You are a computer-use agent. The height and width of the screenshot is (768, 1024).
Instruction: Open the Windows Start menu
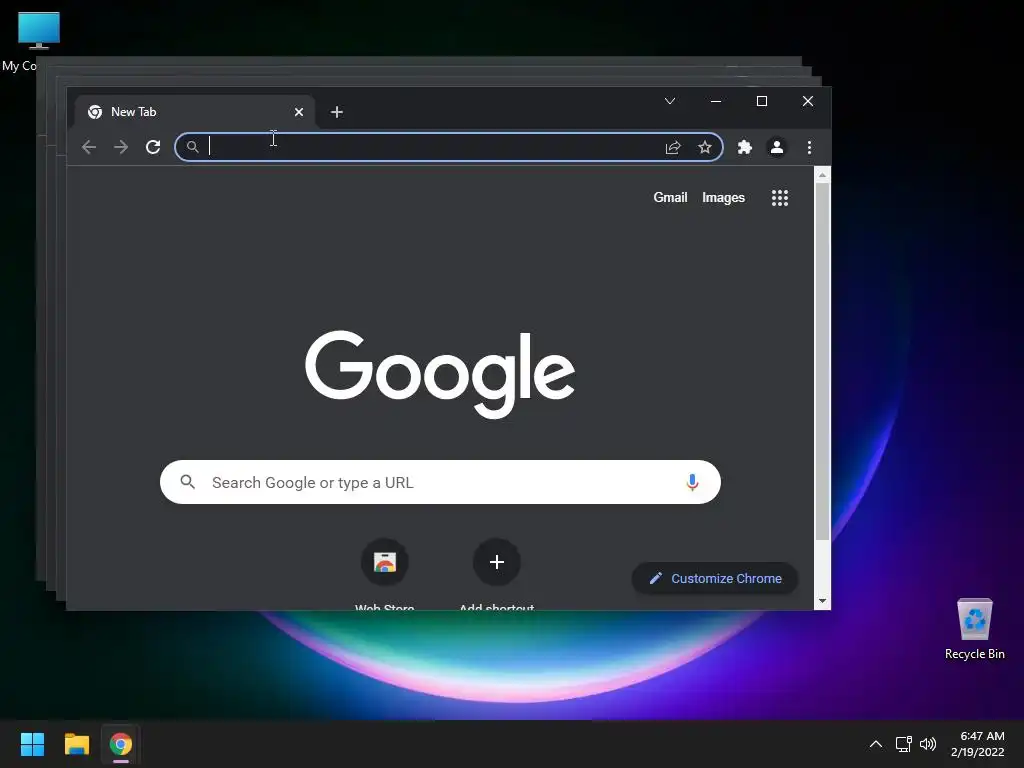pyautogui.click(x=32, y=744)
